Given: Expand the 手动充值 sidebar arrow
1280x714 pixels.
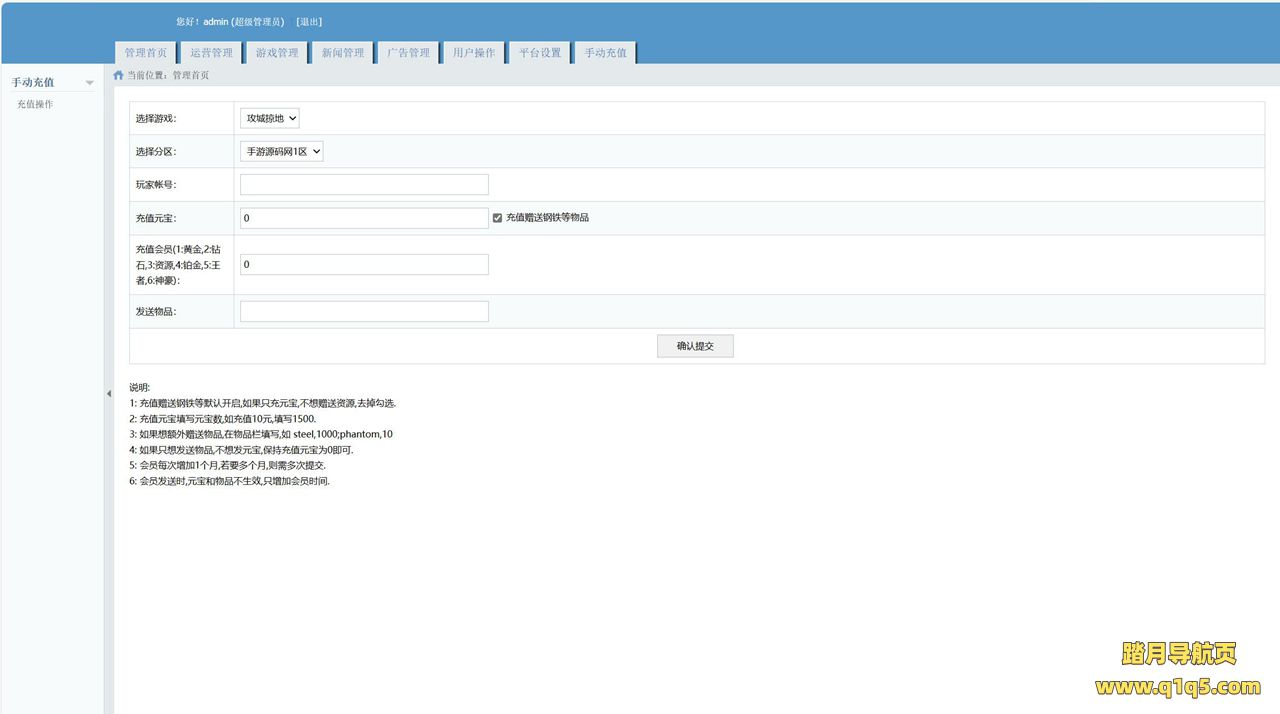Looking at the screenshot, I should pos(89,83).
